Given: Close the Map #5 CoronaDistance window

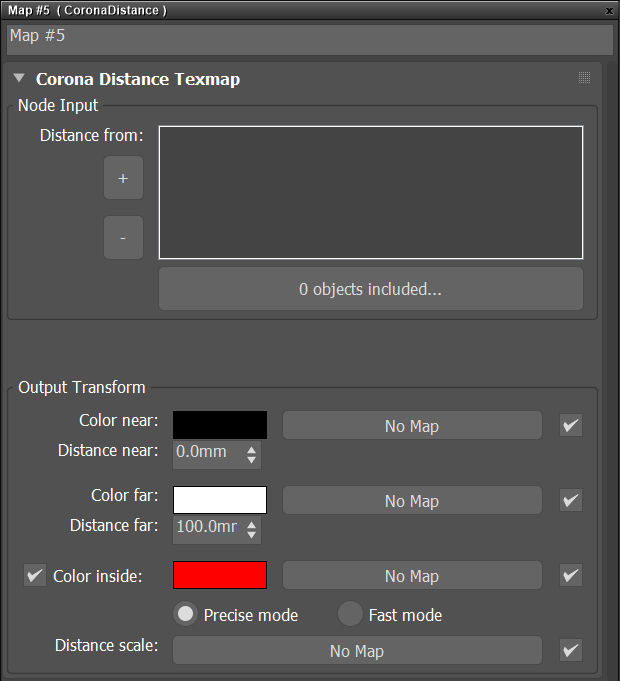Looking at the screenshot, I should pyautogui.click(x=610, y=11).
